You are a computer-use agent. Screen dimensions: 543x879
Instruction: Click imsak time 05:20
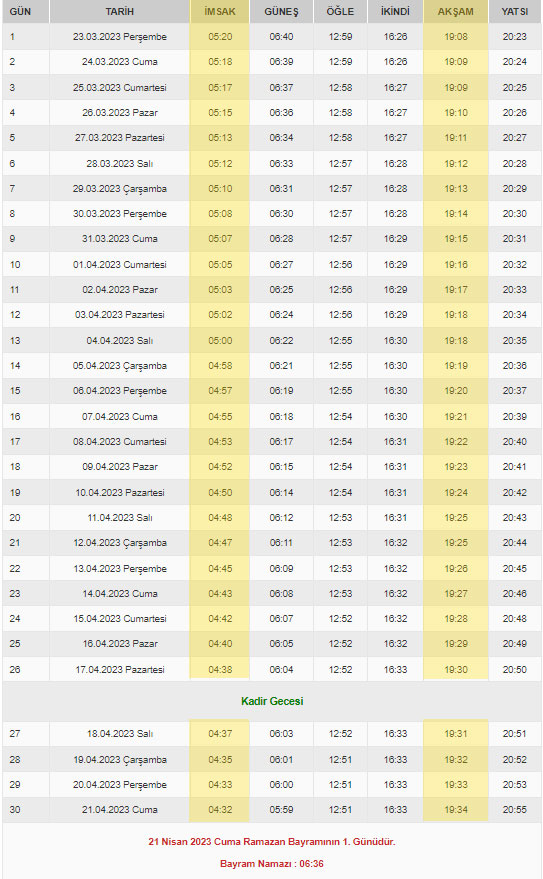(x=220, y=37)
